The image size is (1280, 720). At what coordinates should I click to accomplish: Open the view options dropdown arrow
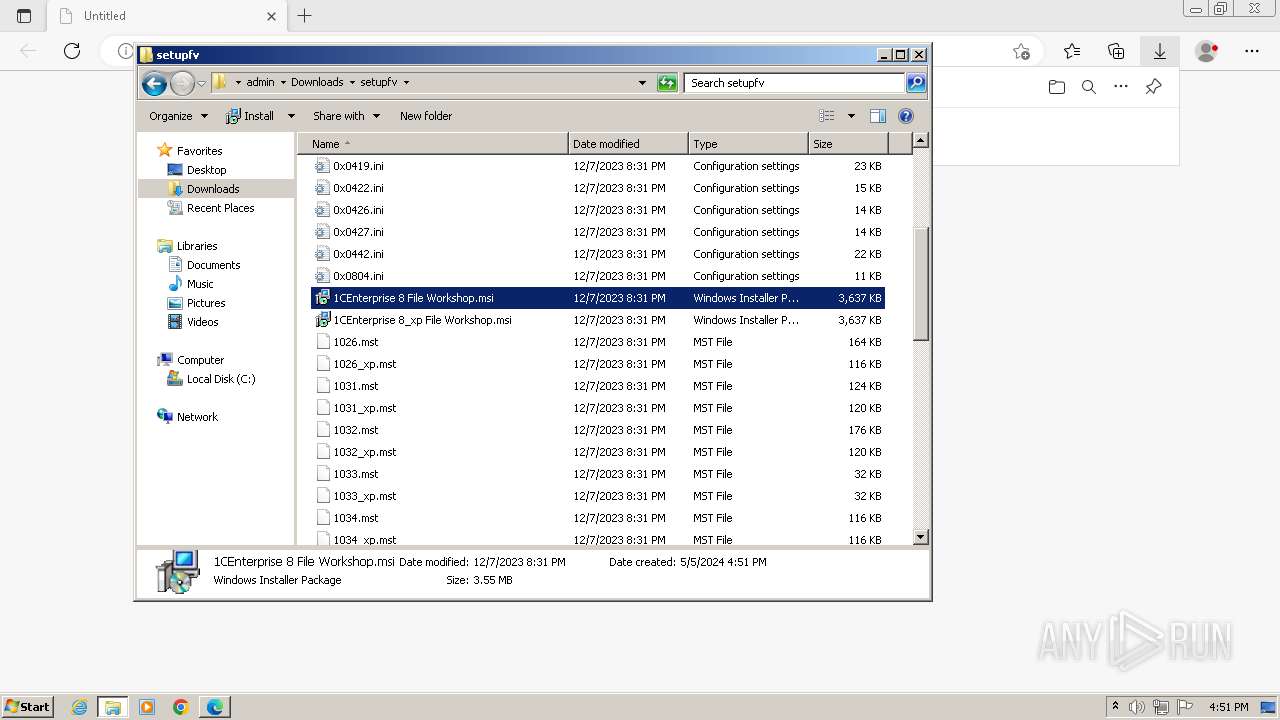coord(851,116)
